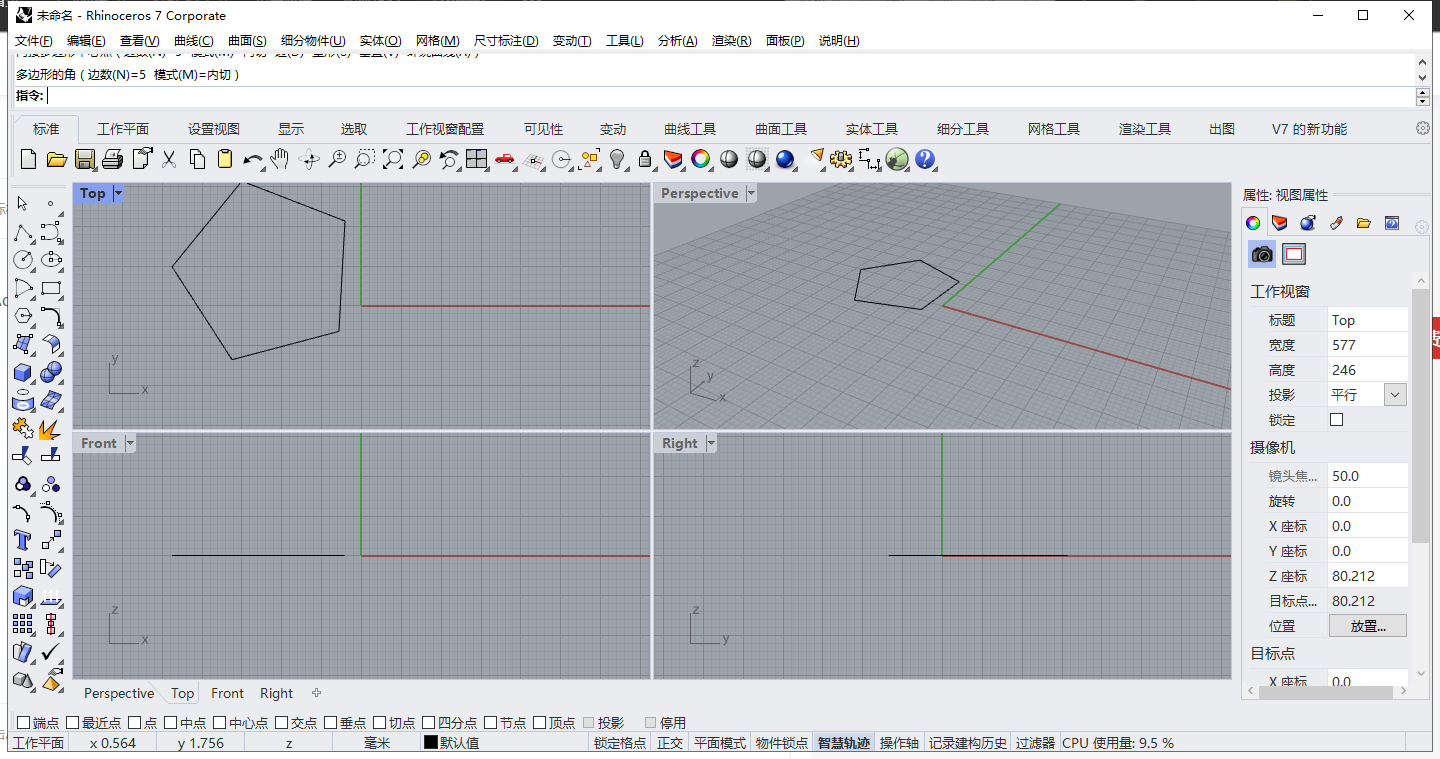The image size is (1440, 759).
Task: Click the camera viewport properties icon
Action: pyautogui.click(x=1263, y=254)
